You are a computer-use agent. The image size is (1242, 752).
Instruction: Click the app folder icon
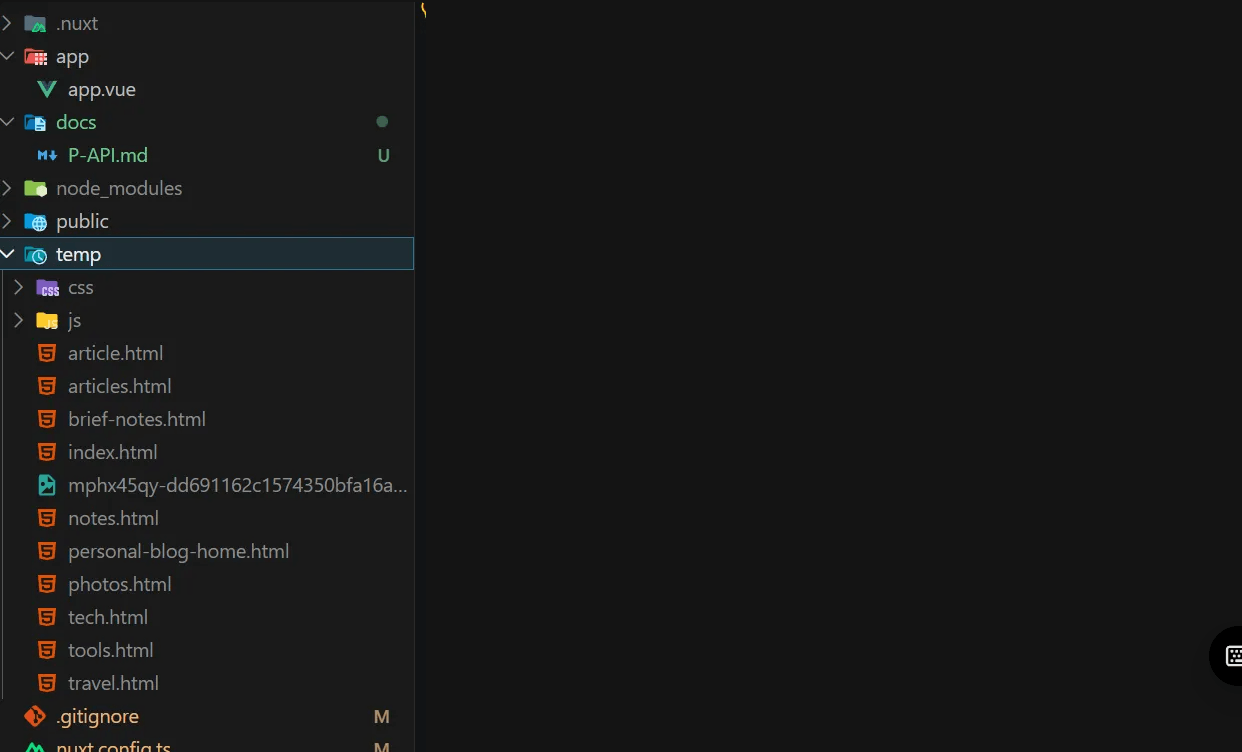coord(36,56)
